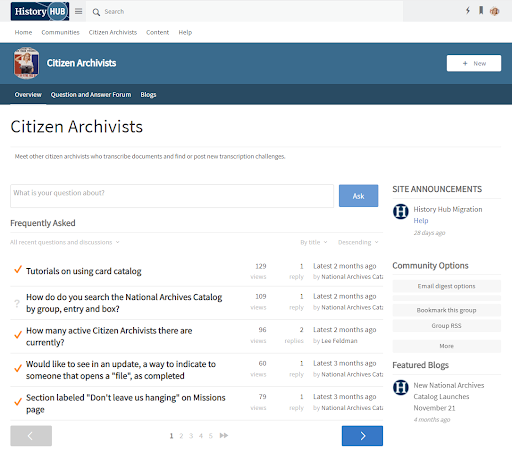The height and width of the screenshot is (451, 512).
Task: Open the Communities menu item
Action: (60, 32)
